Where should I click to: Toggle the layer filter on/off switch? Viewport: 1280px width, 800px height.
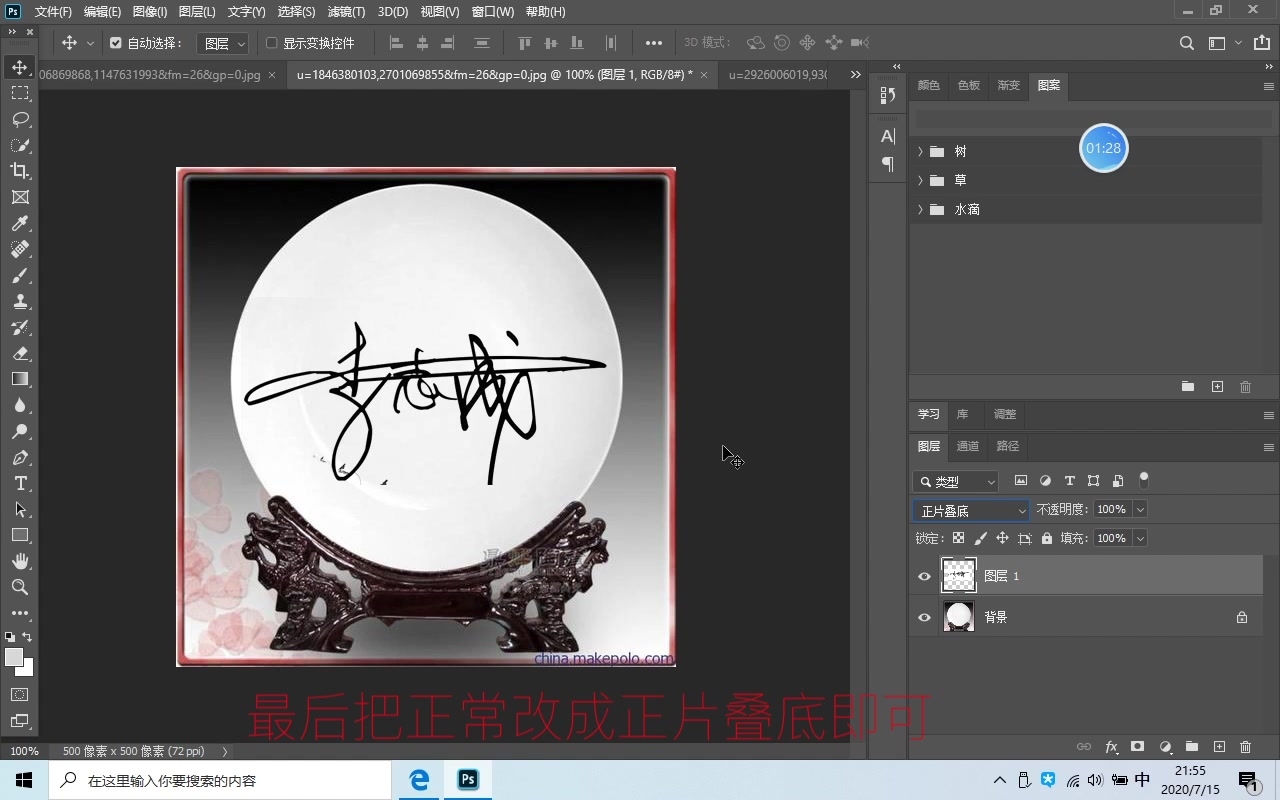(x=1144, y=479)
